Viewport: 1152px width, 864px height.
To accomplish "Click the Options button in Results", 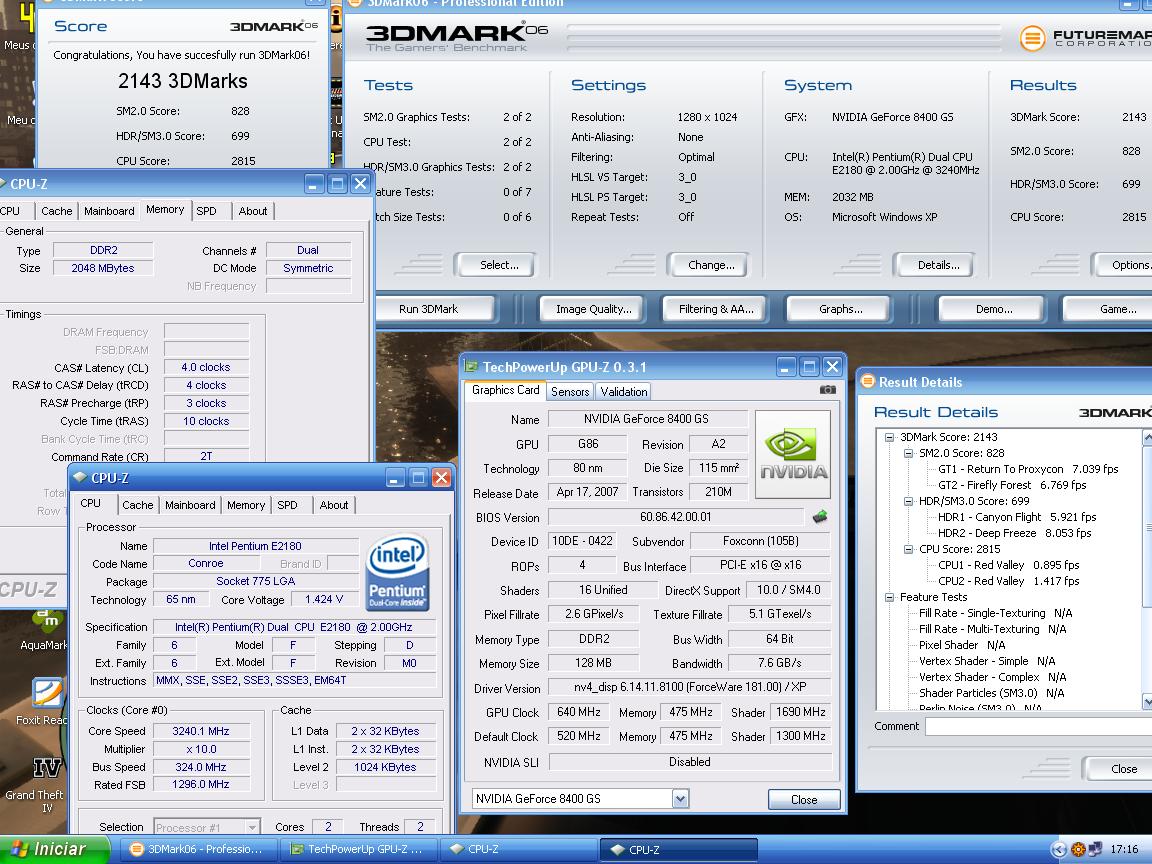I will (1122, 265).
